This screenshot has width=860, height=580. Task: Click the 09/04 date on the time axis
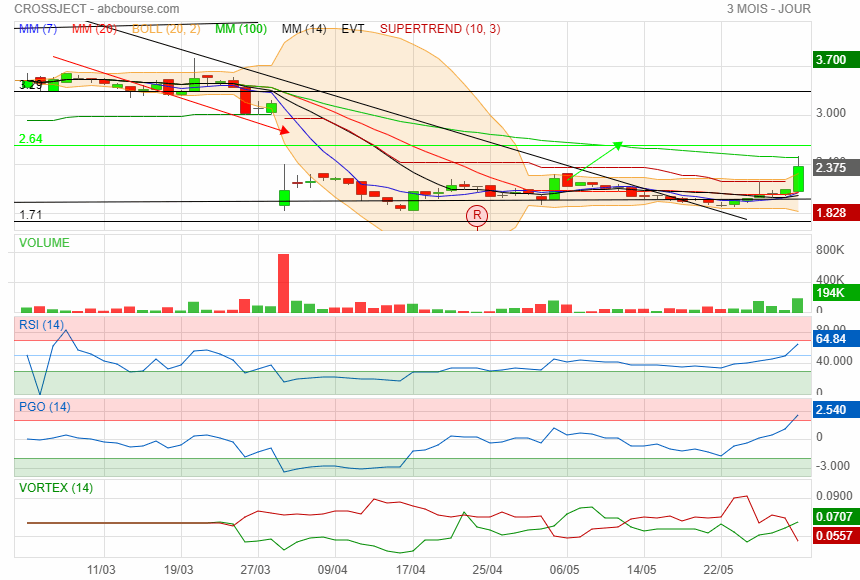[x=333, y=569]
